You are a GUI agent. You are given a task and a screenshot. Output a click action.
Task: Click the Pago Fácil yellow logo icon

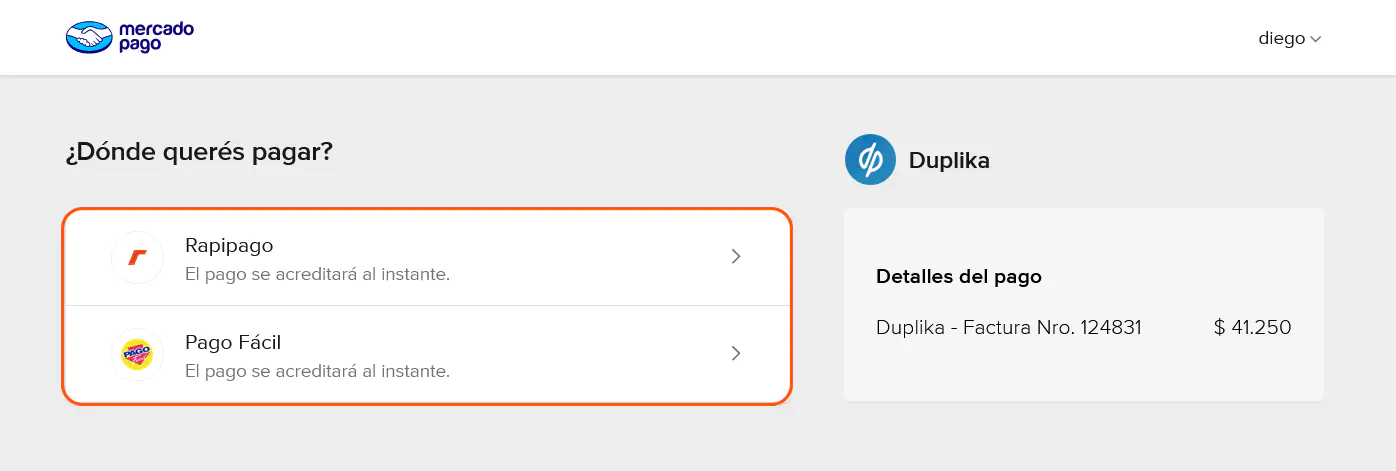click(x=137, y=355)
